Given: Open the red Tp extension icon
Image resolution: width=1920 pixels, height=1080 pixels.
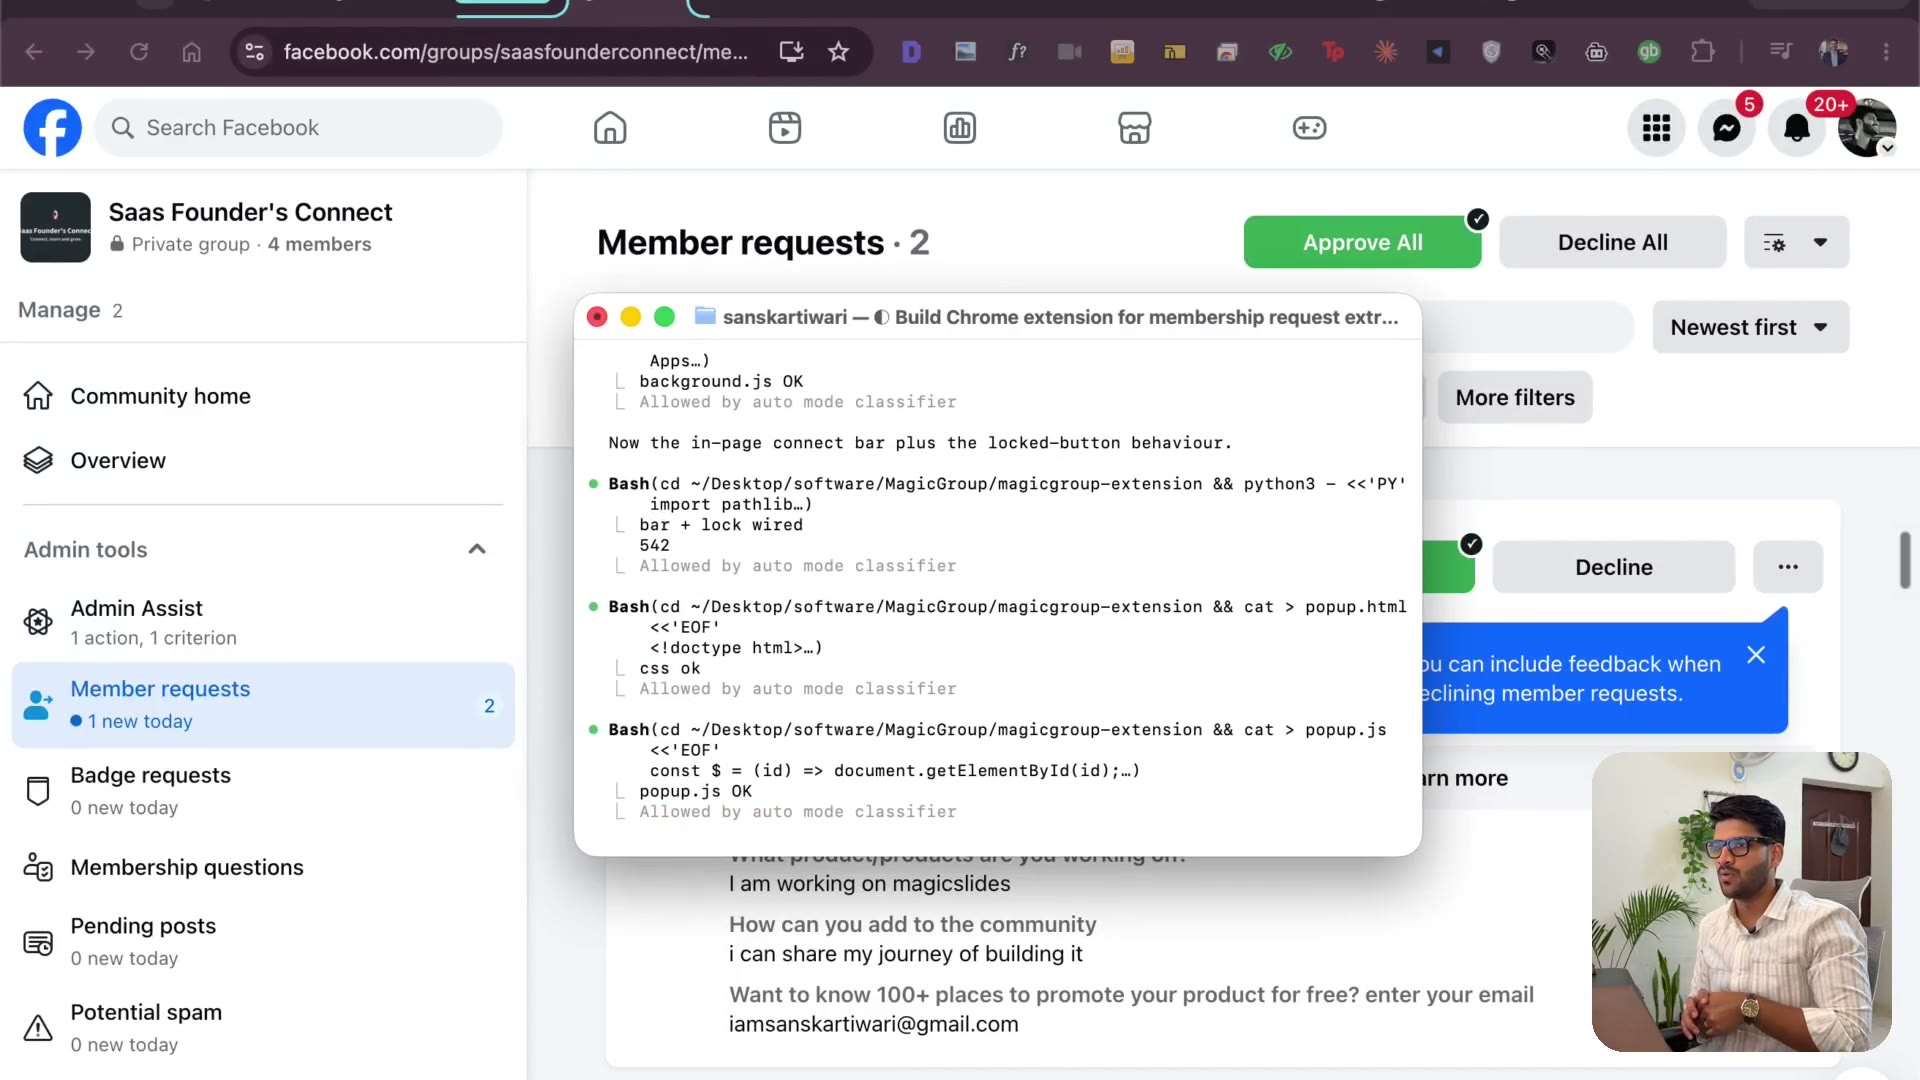Looking at the screenshot, I should (1333, 51).
